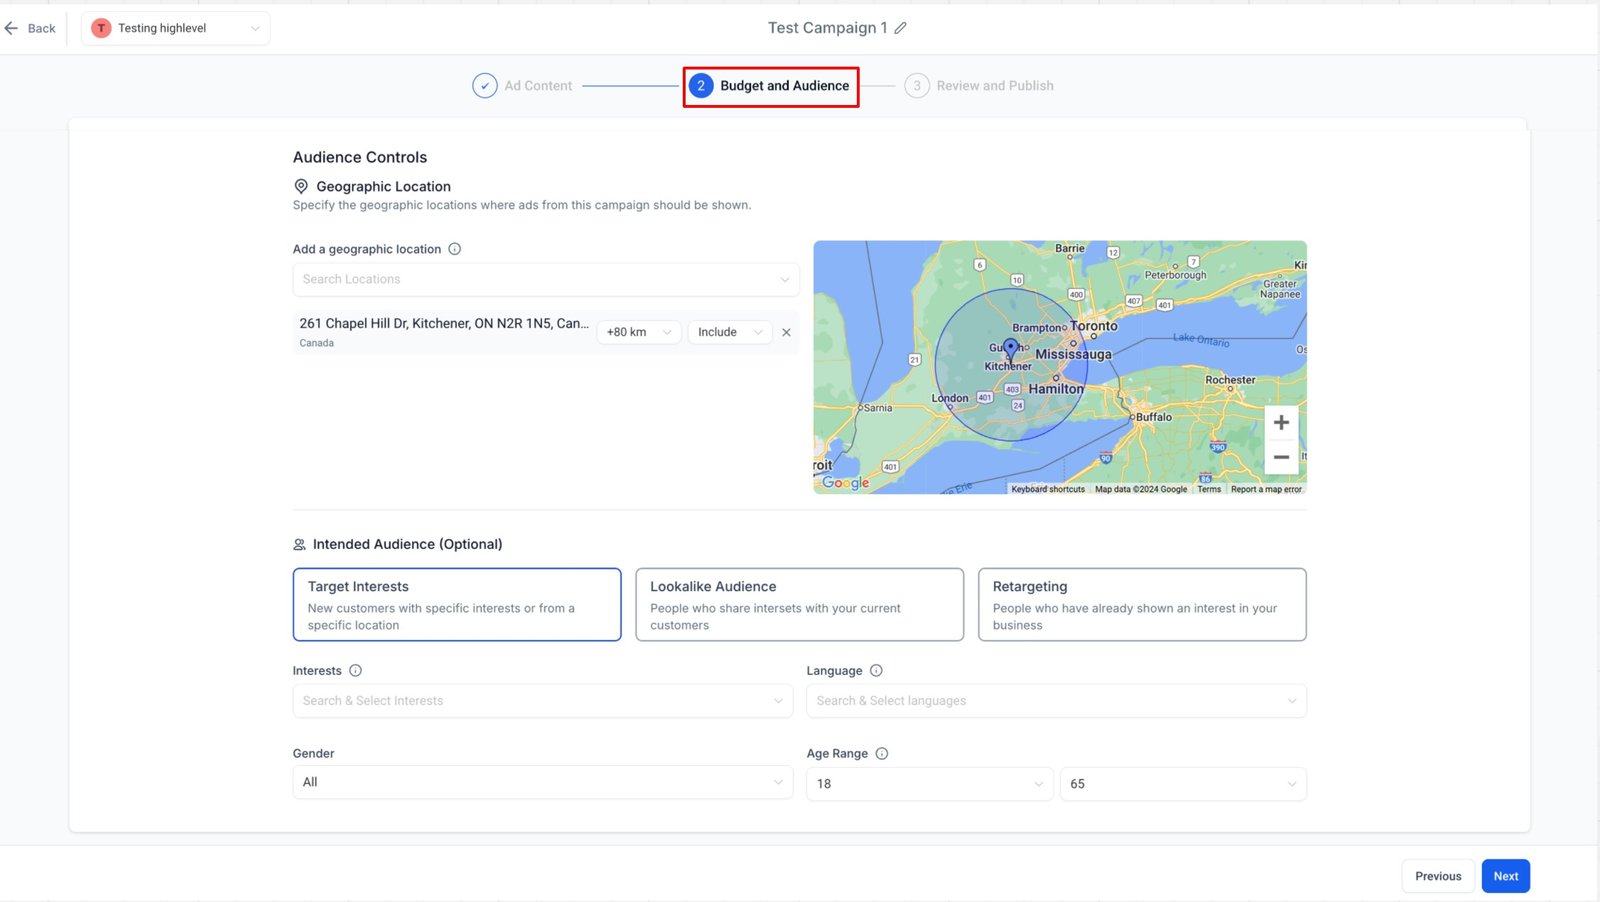Open the Review and Publish step
The width and height of the screenshot is (1600, 902).
click(980, 86)
